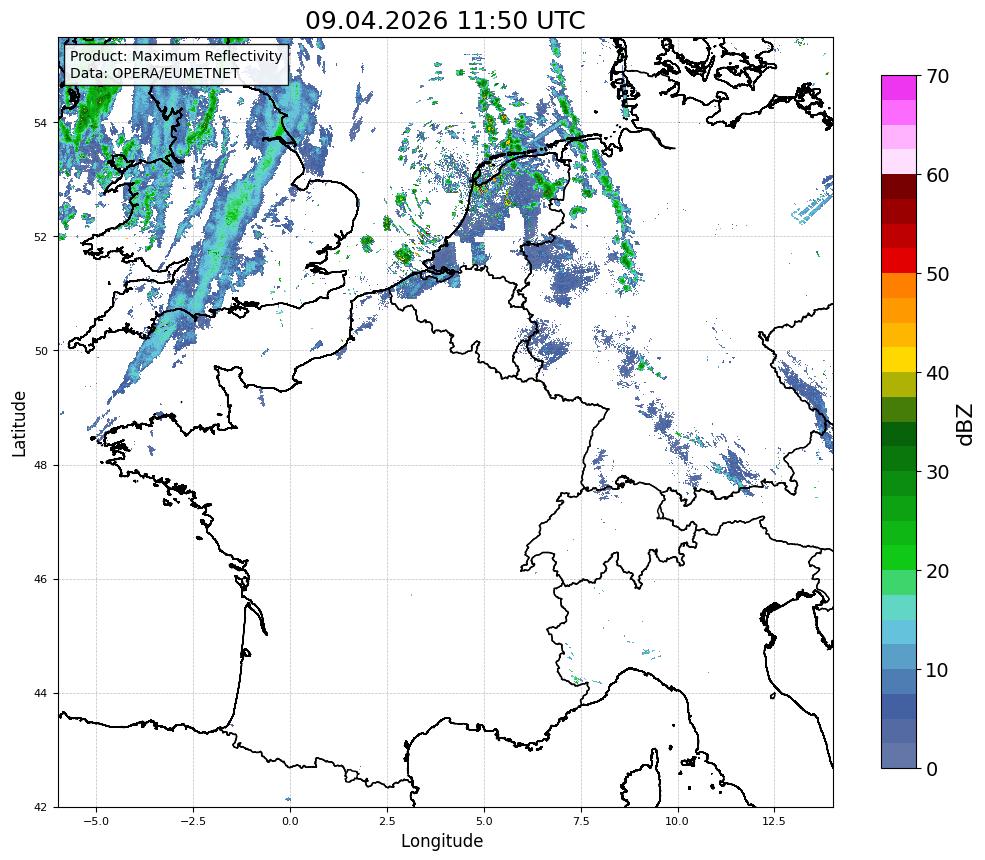The image size is (985, 860).
Task: Select the magenta 70 dBZ colorbar segment
Action: coord(899,87)
